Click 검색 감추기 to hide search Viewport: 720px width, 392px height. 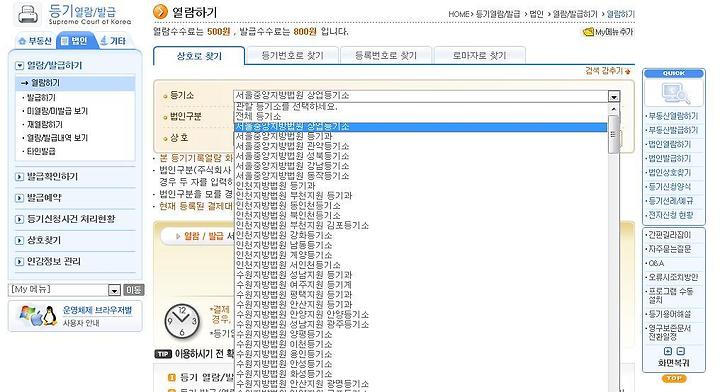point(608,71)
